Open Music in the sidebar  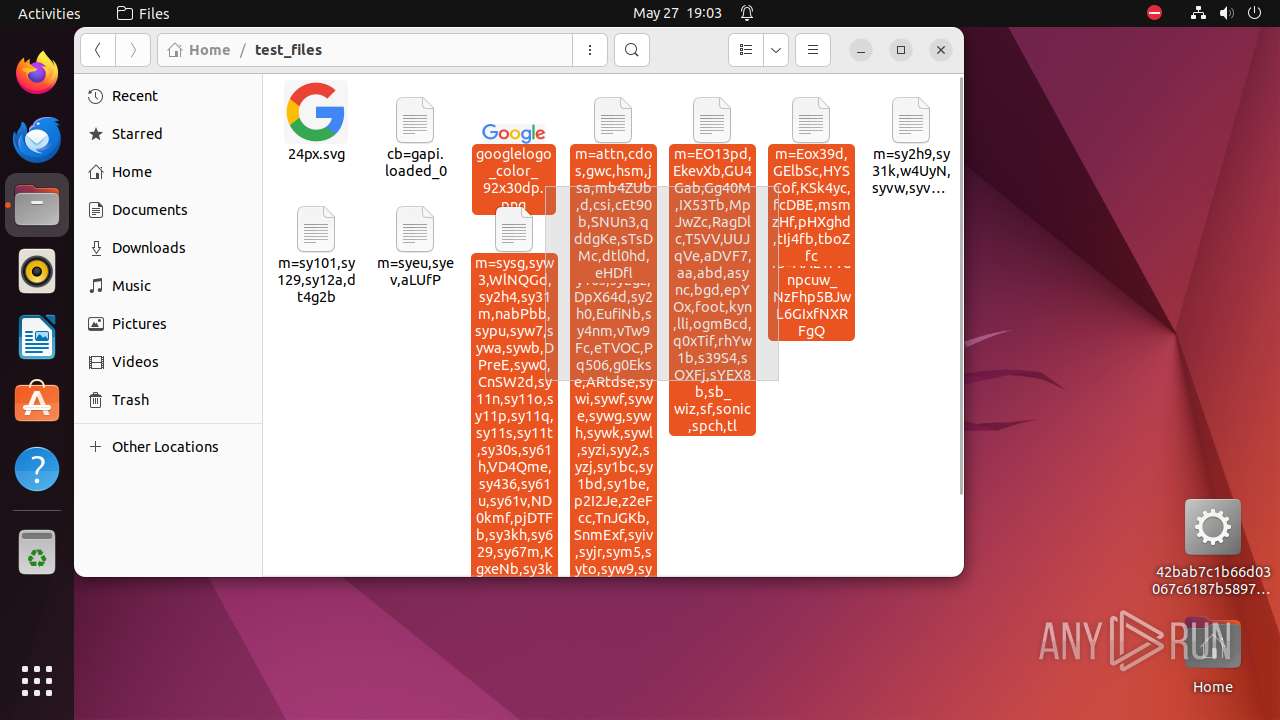168,286
